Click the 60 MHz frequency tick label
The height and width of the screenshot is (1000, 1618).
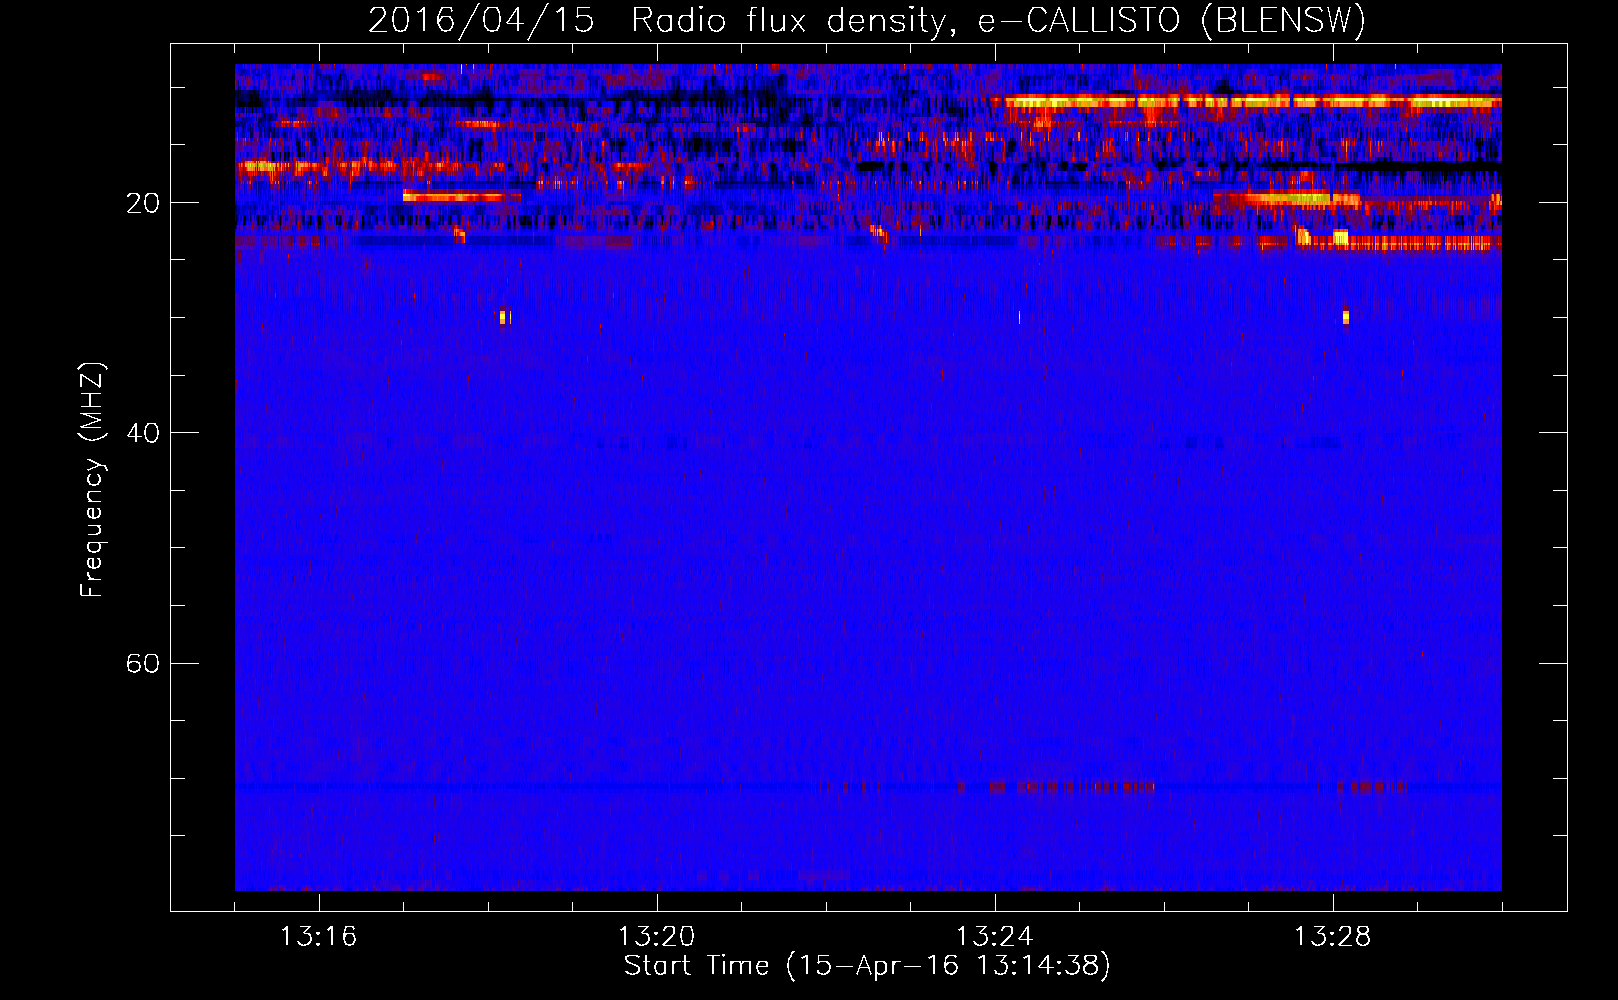(x=142, y=663)
